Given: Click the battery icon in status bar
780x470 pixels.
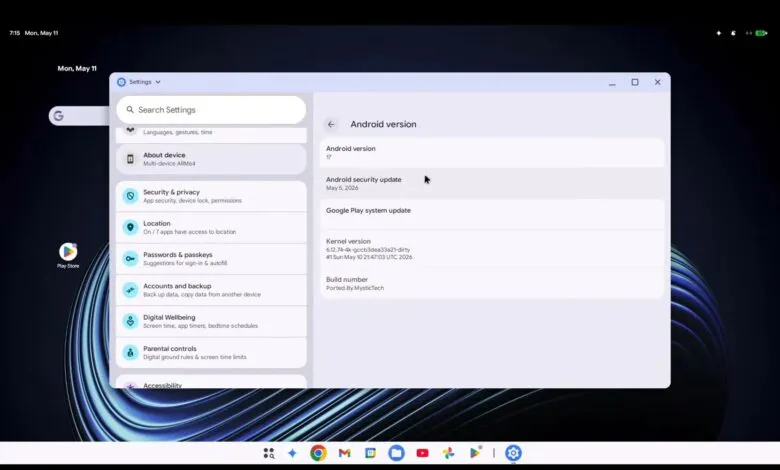Looking at the screenshot, I should coord(761,33).
